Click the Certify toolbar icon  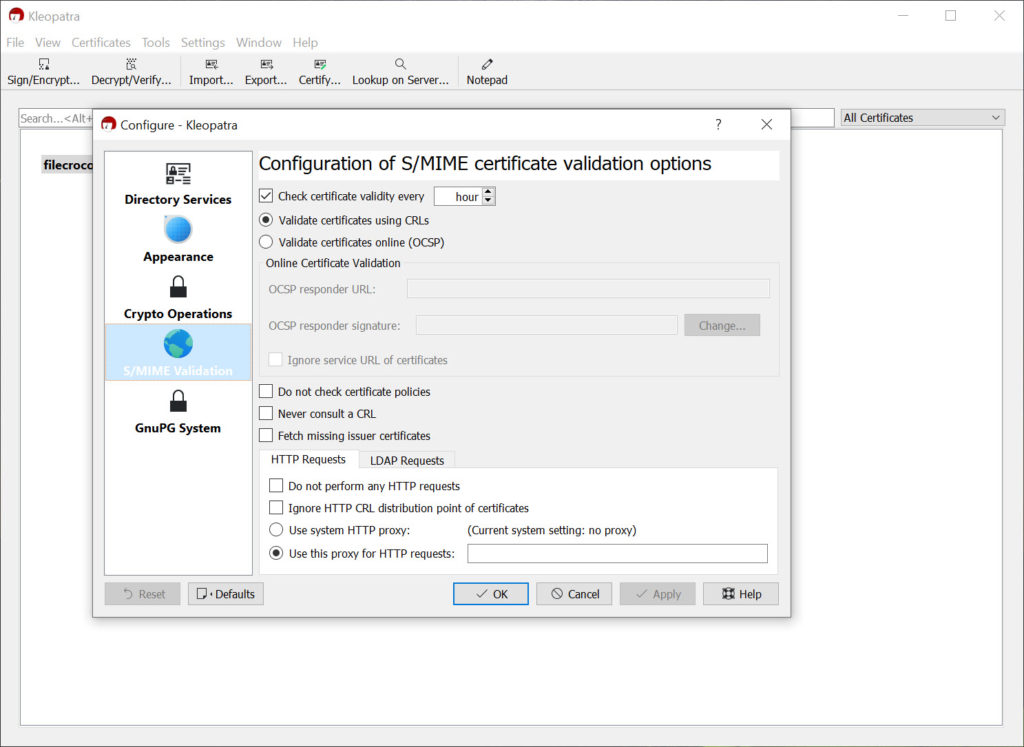[x=319, y=72]
